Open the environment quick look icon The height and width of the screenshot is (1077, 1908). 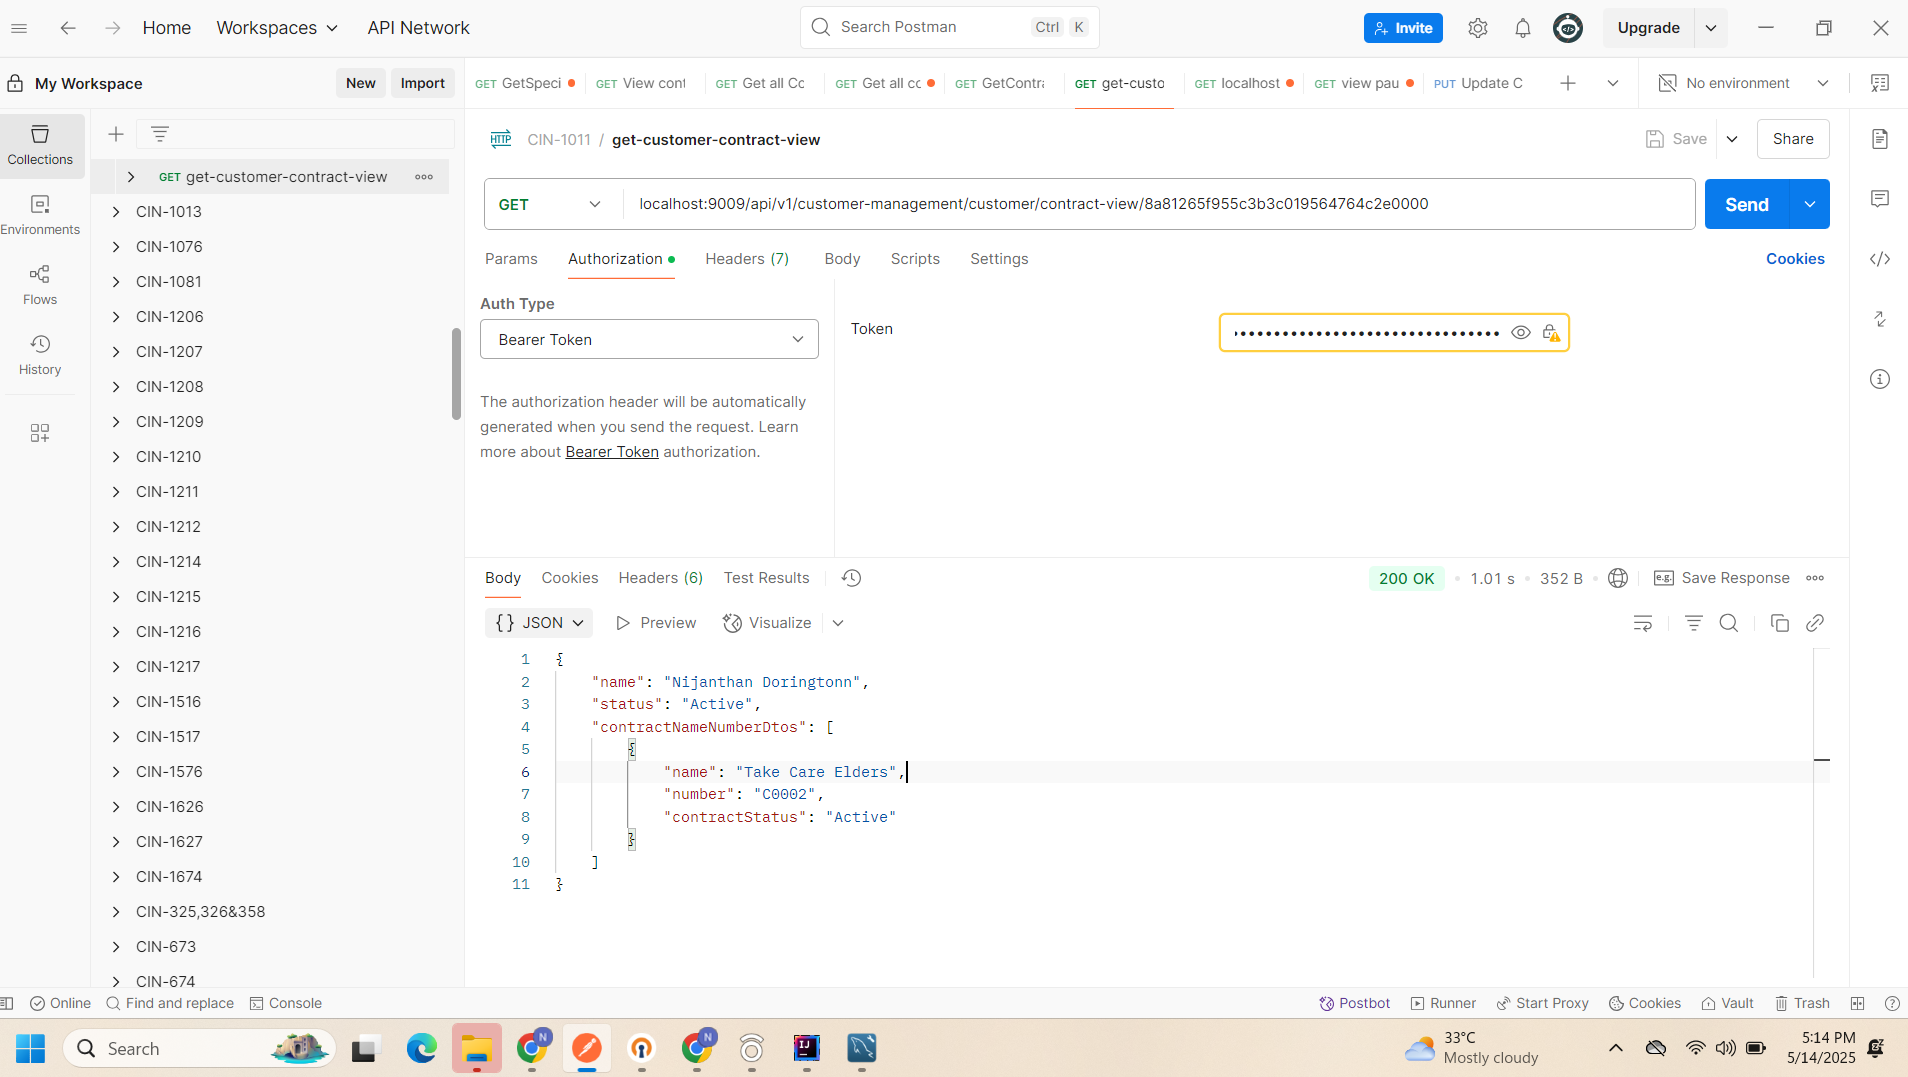(1880, 83)
